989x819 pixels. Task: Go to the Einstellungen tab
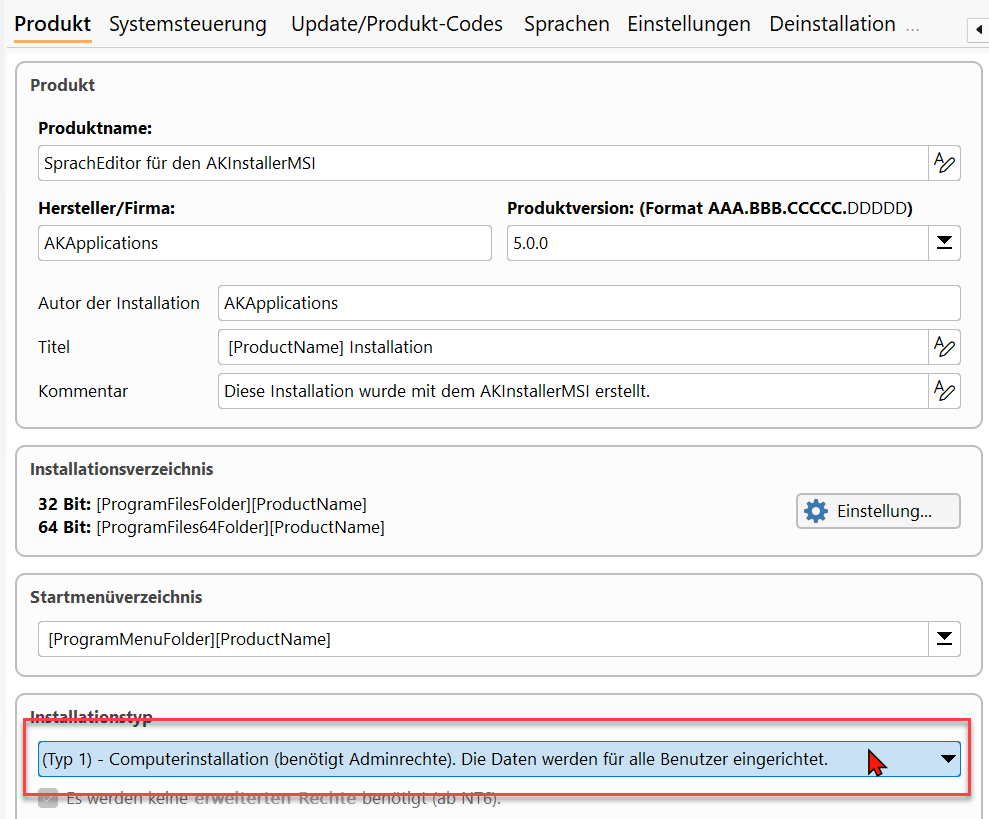tap(689, 24)
